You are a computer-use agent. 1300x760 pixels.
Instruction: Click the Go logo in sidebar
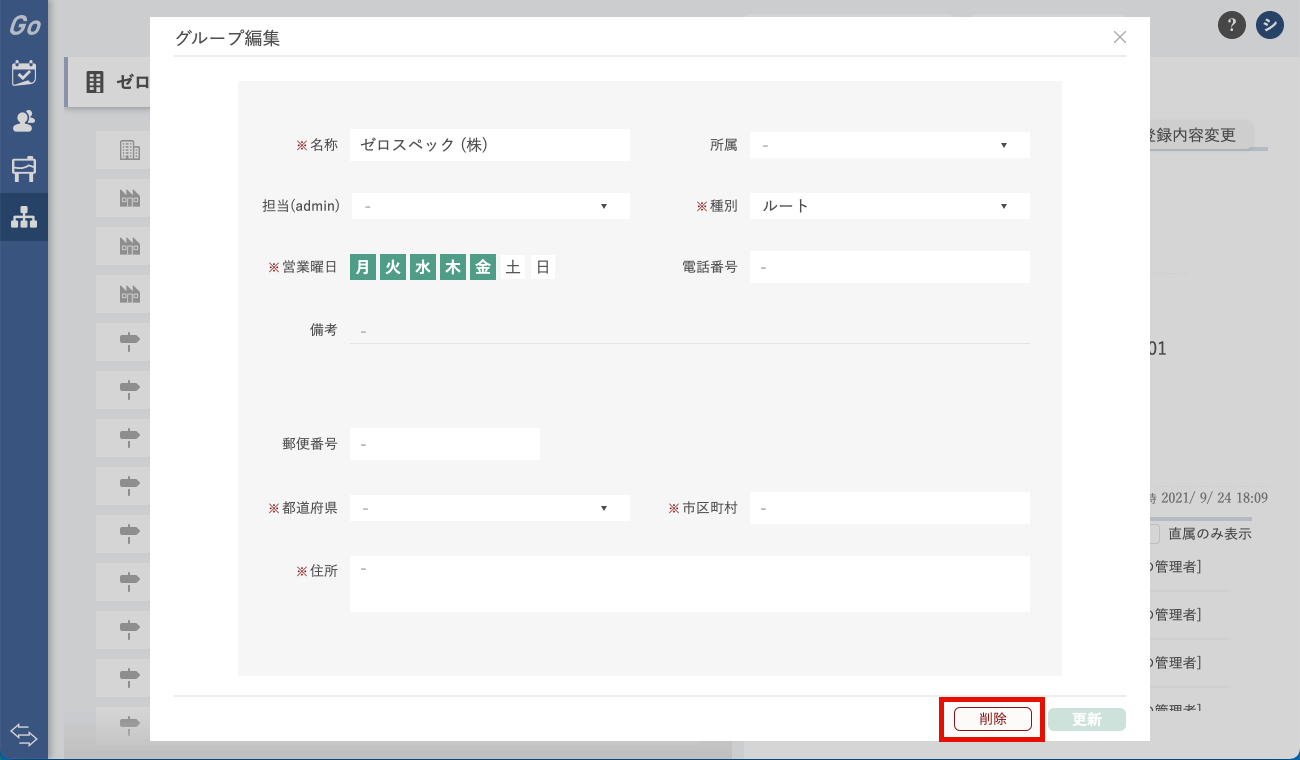coord(24,25)
